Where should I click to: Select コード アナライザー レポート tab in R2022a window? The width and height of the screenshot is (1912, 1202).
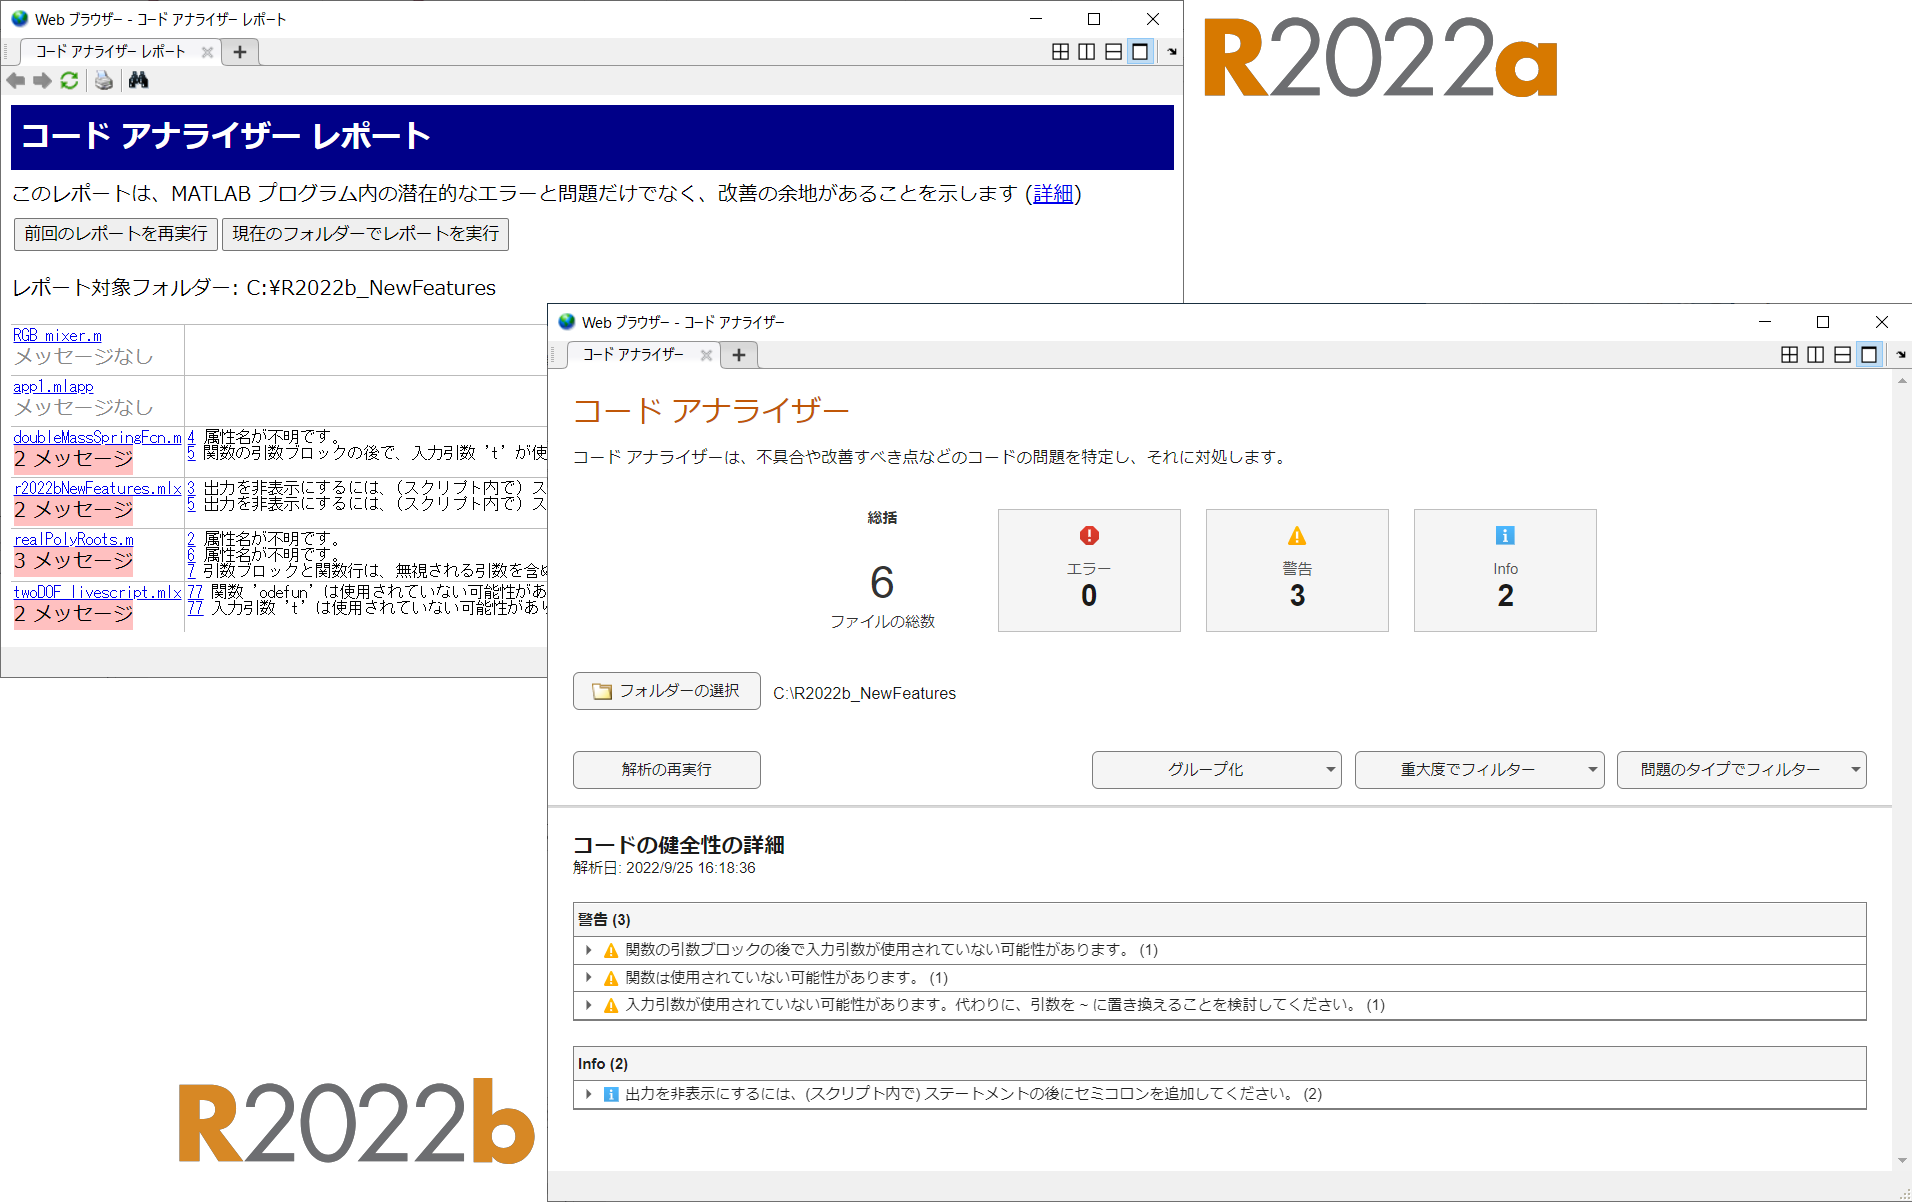click(x=111, y=52)
